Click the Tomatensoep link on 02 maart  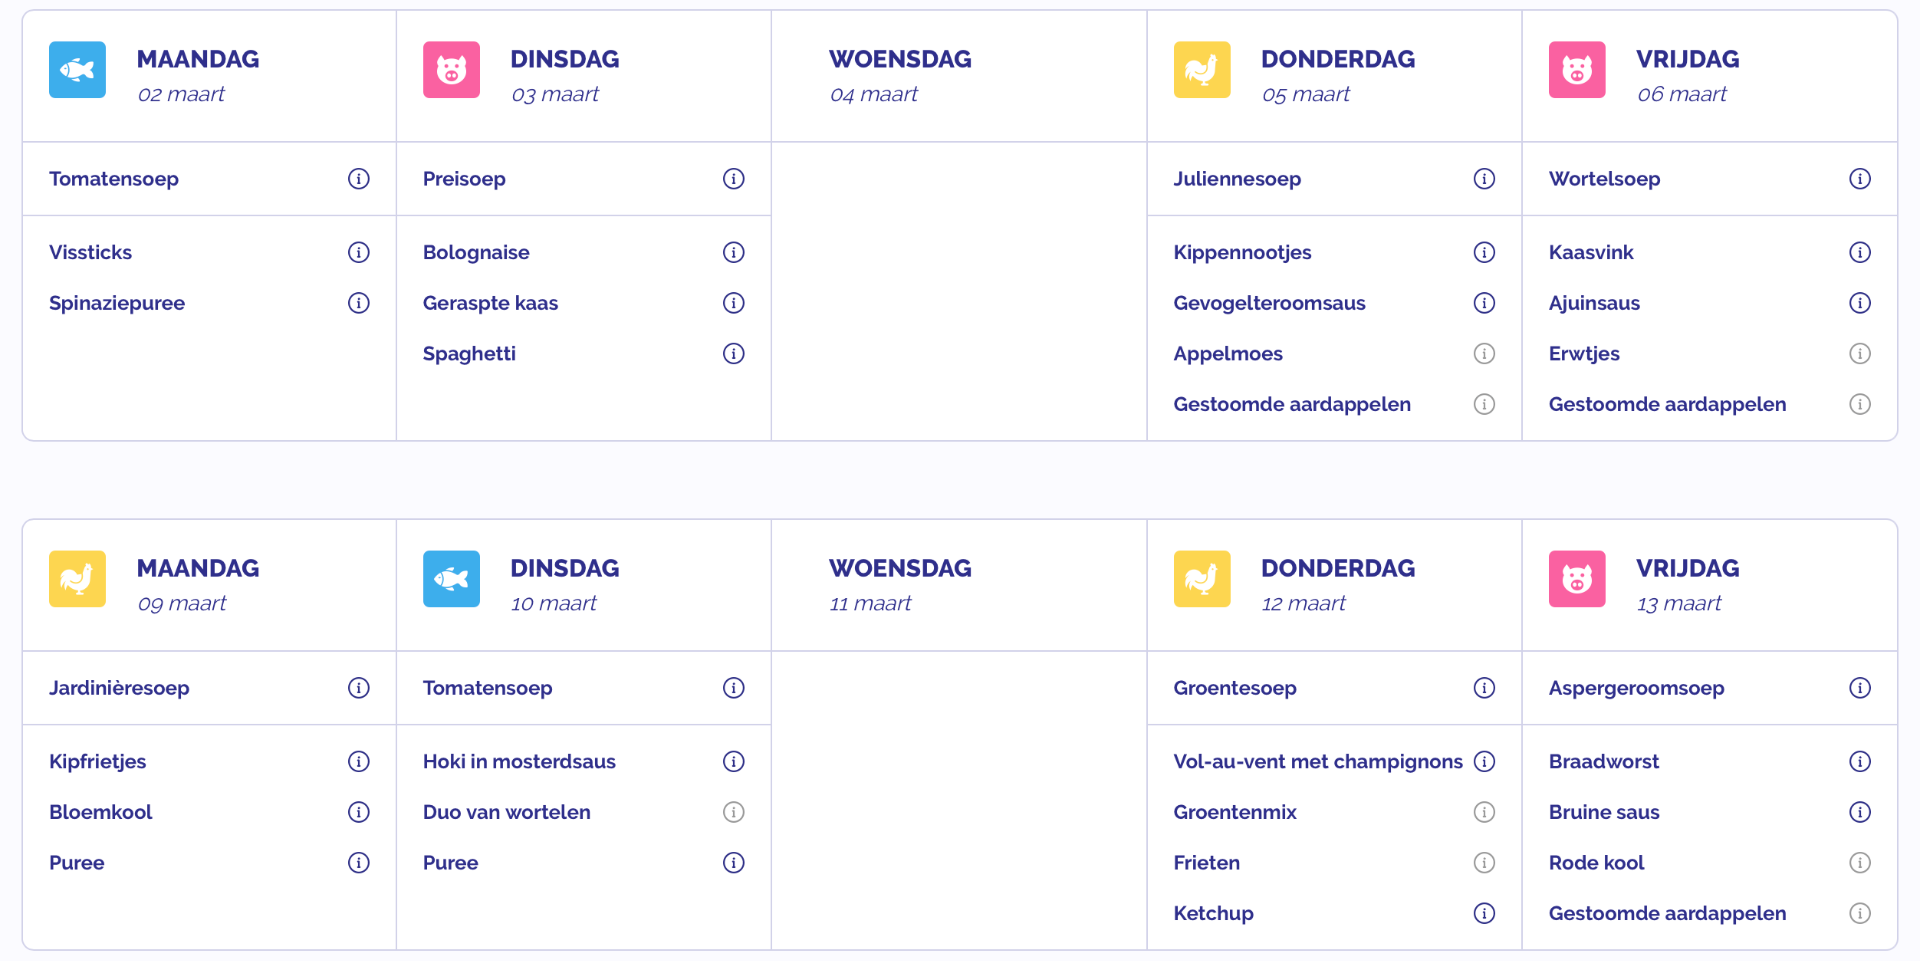(114, 179)
